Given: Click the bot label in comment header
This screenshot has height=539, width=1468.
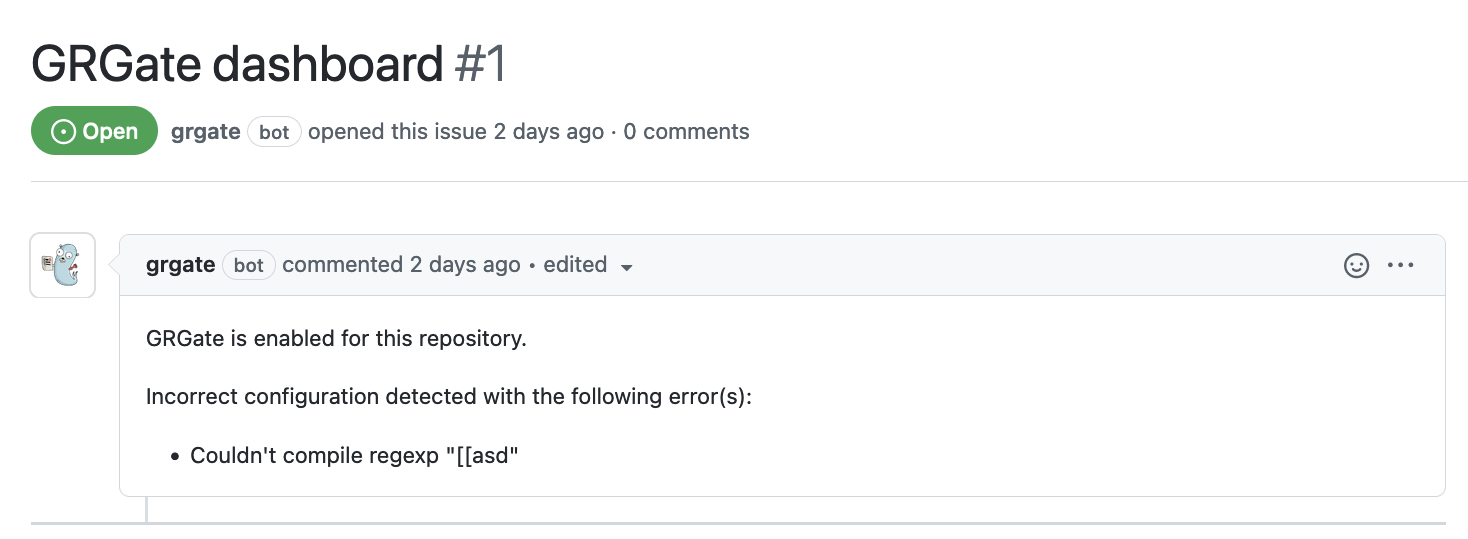Looking at the screenshot, I should pyautogui.click(x=249, y=265).
